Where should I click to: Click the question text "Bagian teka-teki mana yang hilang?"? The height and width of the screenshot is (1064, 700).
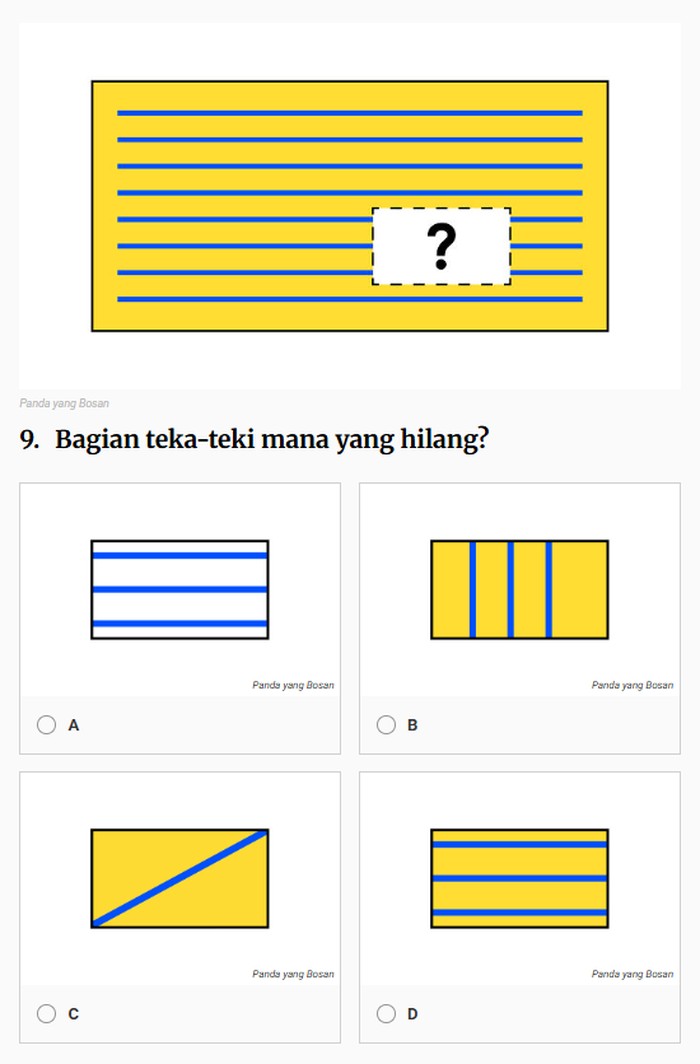pyautogui.click(x=271, y=440)
